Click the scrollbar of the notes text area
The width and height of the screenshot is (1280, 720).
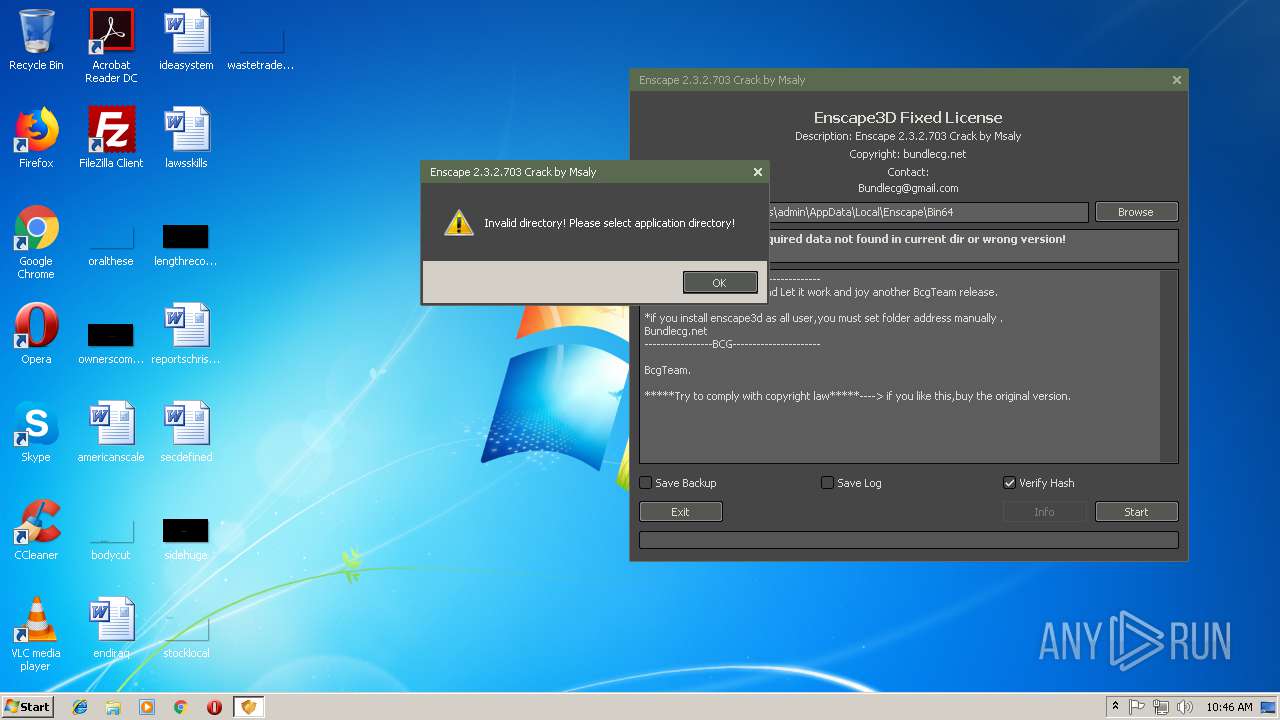[1168, 366]
